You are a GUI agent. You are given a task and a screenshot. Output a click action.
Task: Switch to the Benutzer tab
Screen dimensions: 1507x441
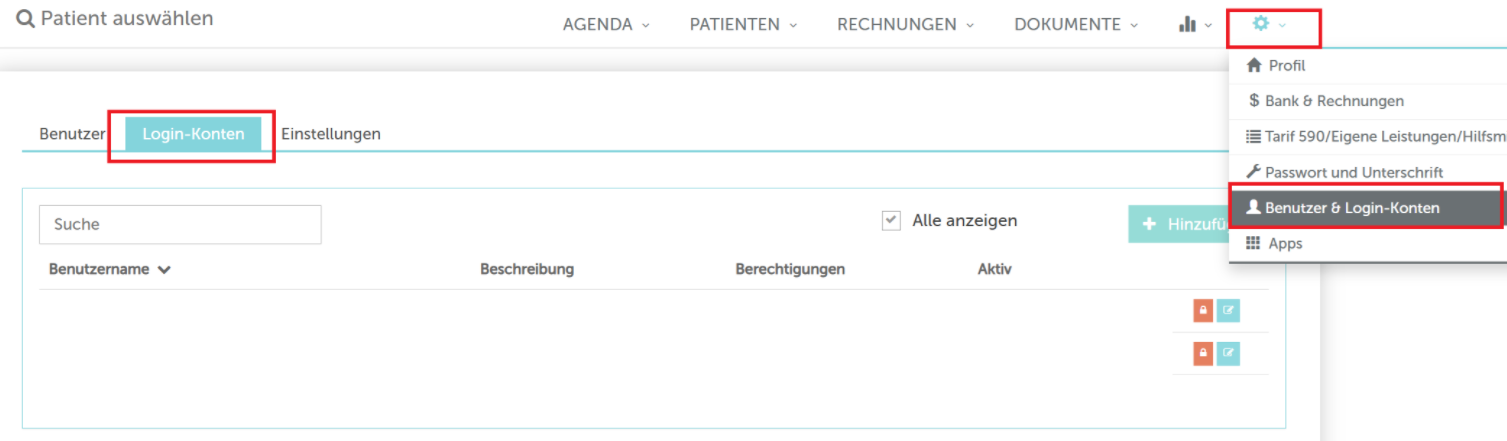(x=72, y=134)
